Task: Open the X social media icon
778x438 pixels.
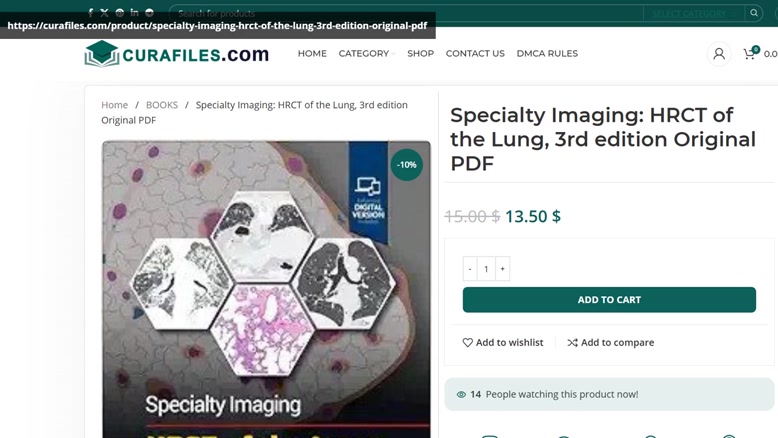Action: click(x=104, y=13)
